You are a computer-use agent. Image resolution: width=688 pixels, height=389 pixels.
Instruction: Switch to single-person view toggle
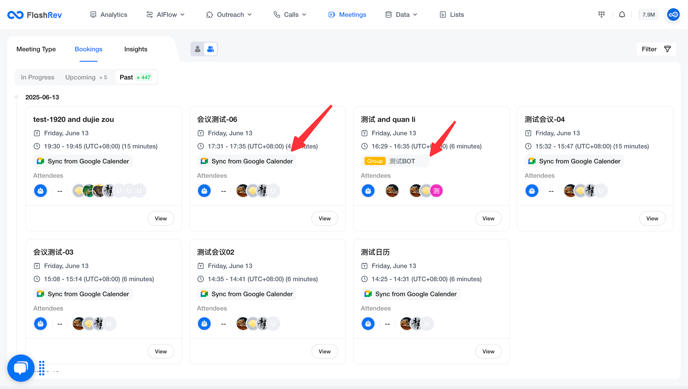click(x=197, y=49)
